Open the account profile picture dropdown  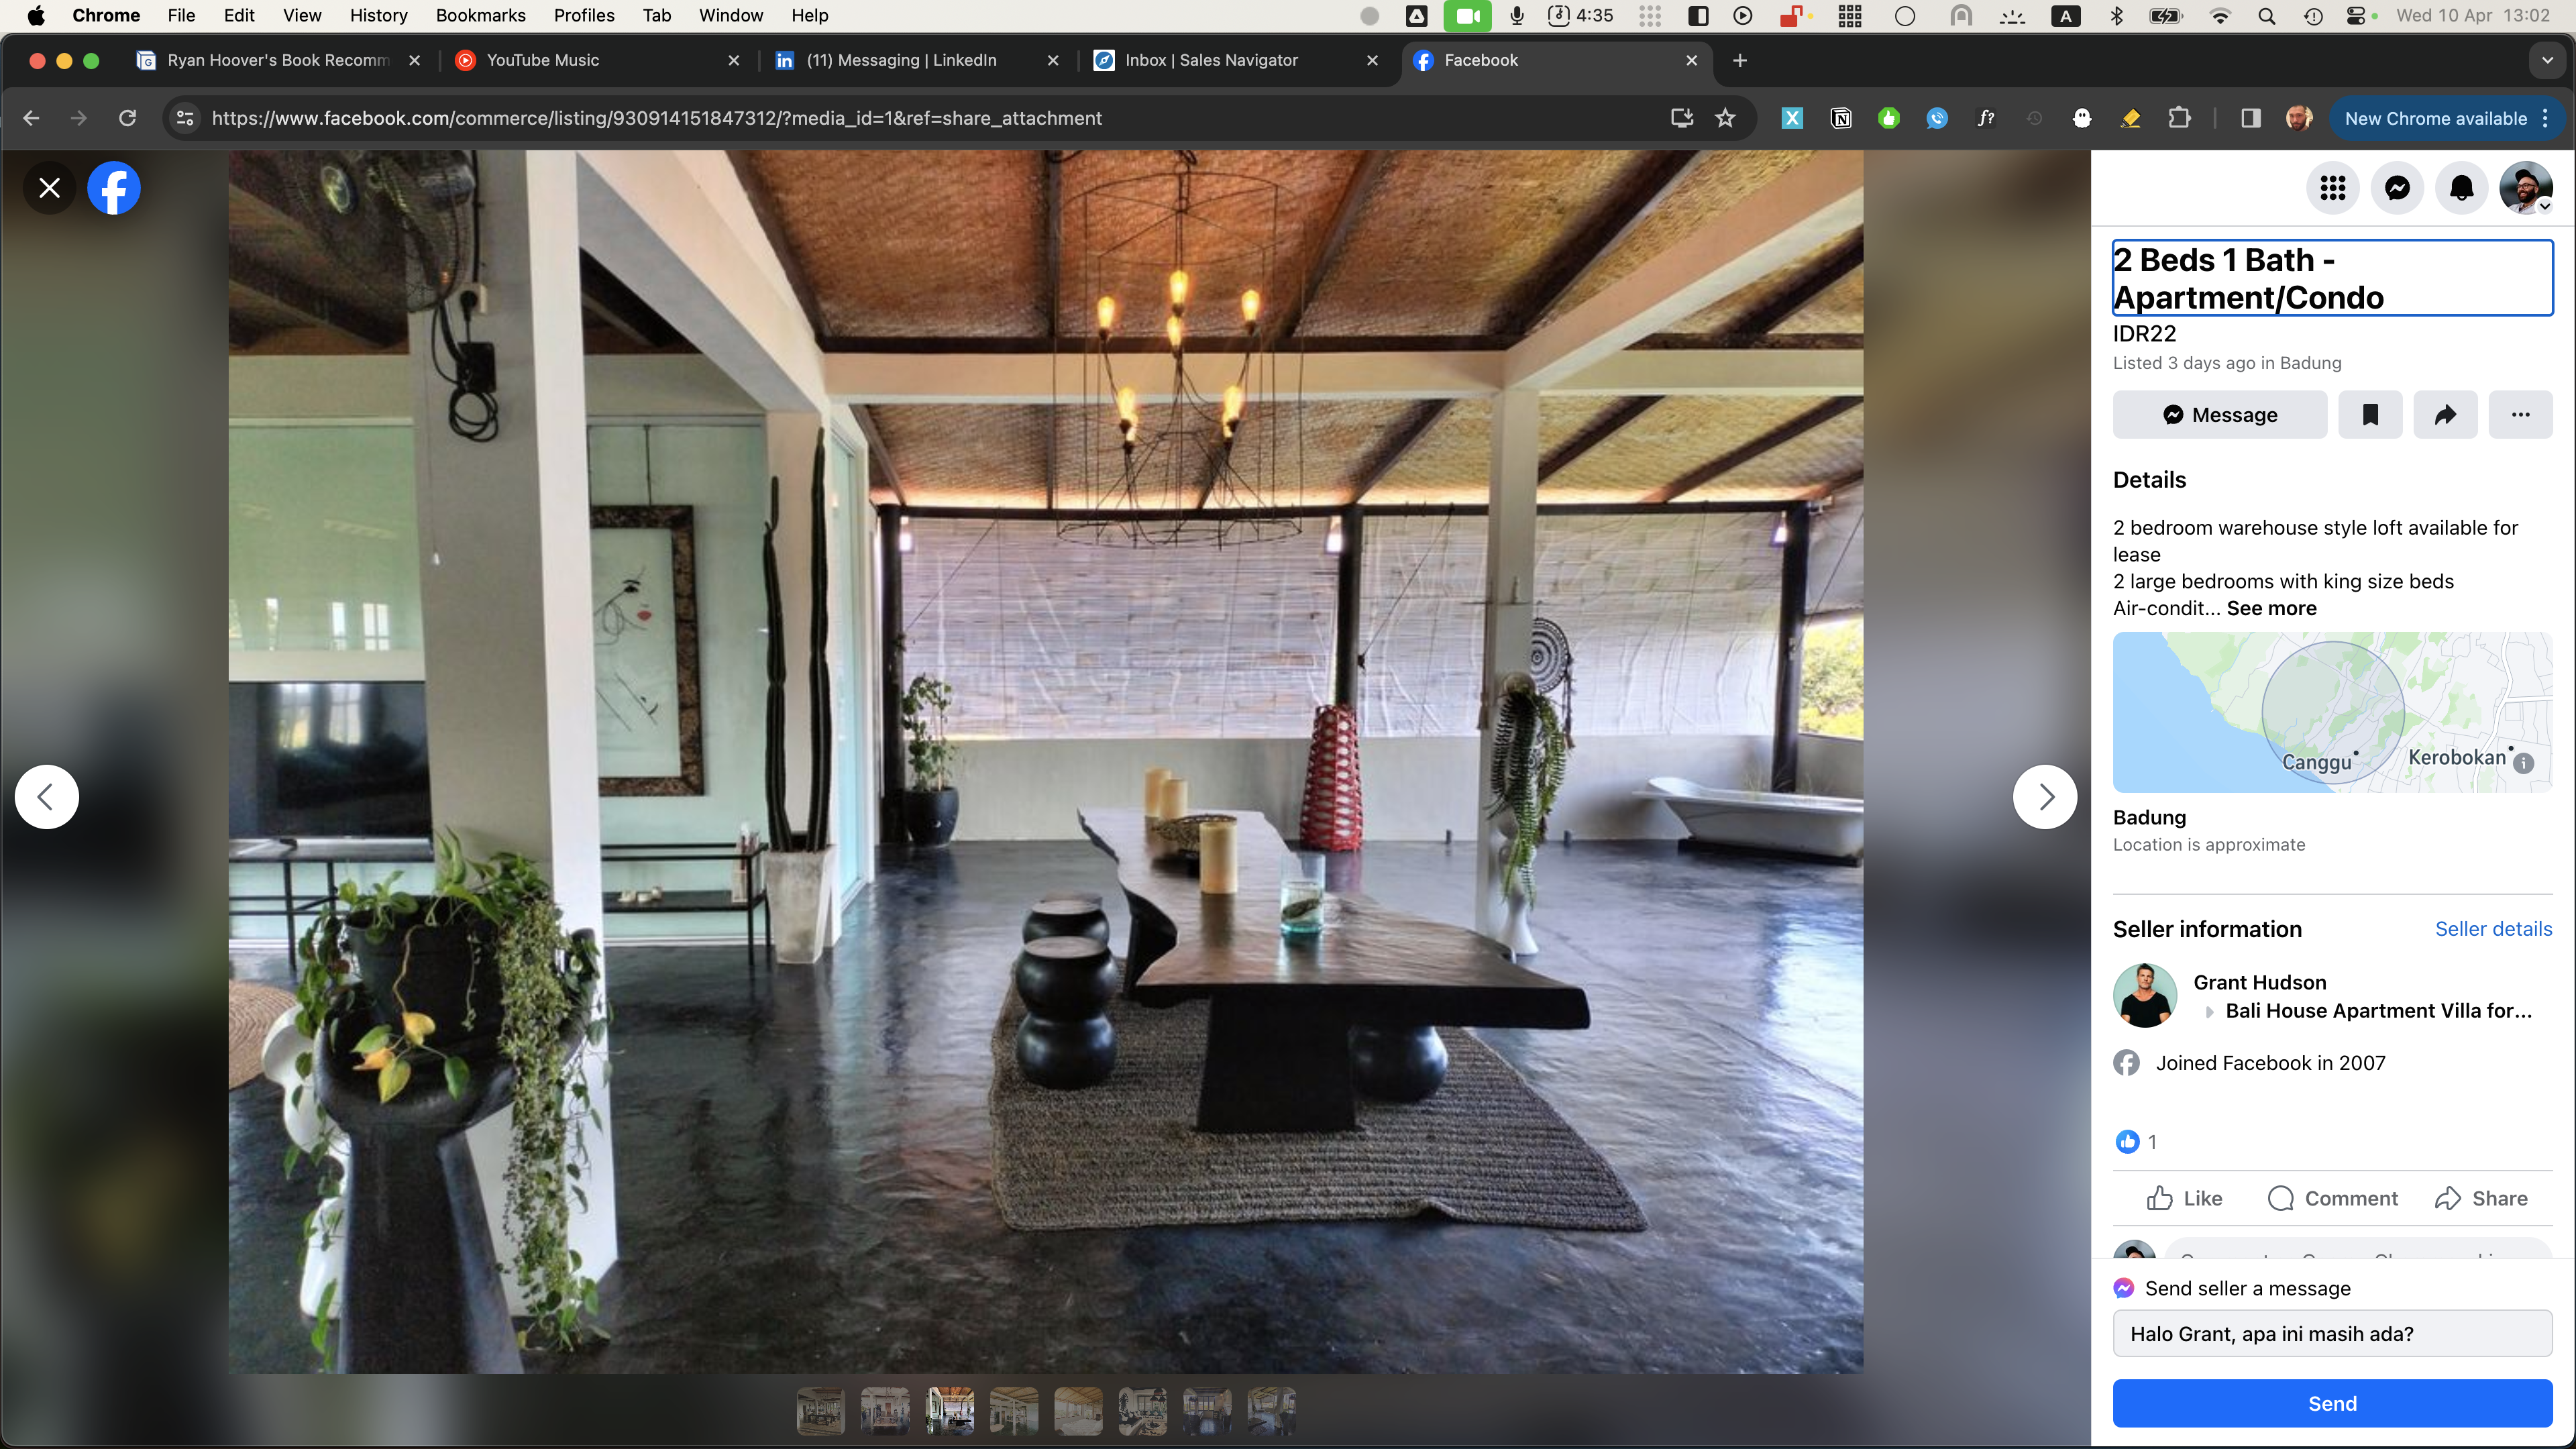2525,188
